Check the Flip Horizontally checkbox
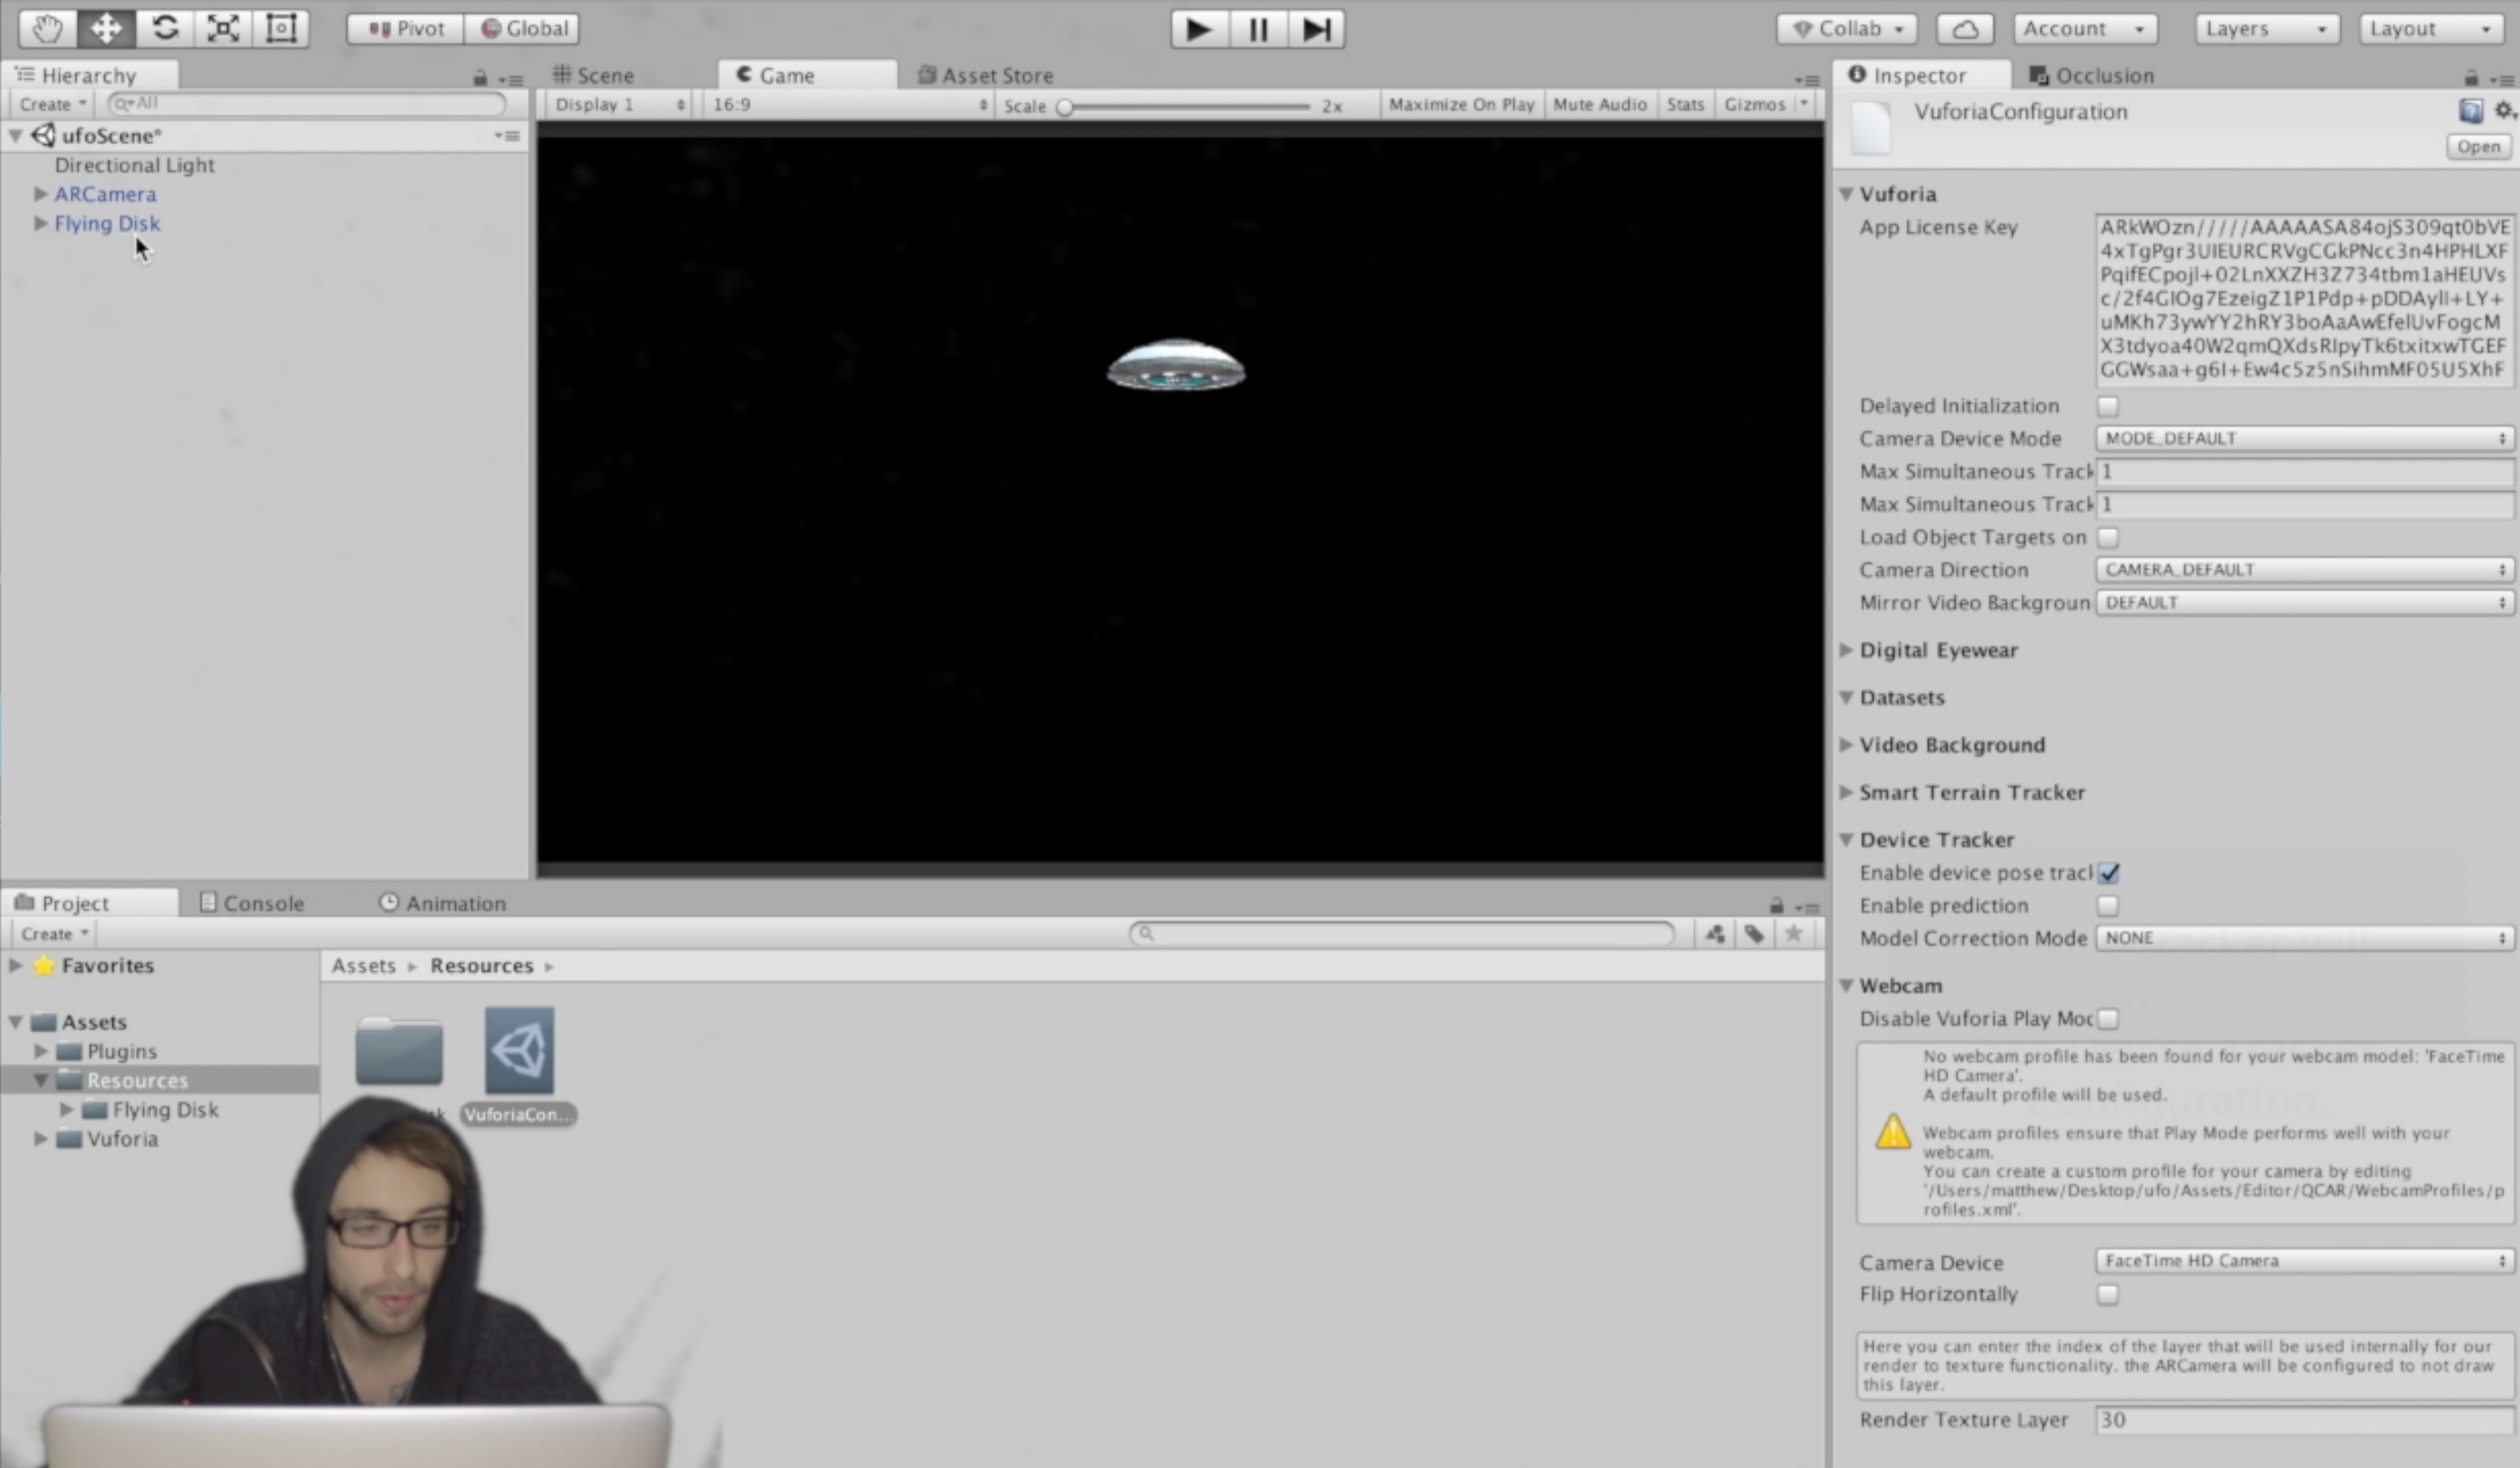 tap(2108, 1294)
